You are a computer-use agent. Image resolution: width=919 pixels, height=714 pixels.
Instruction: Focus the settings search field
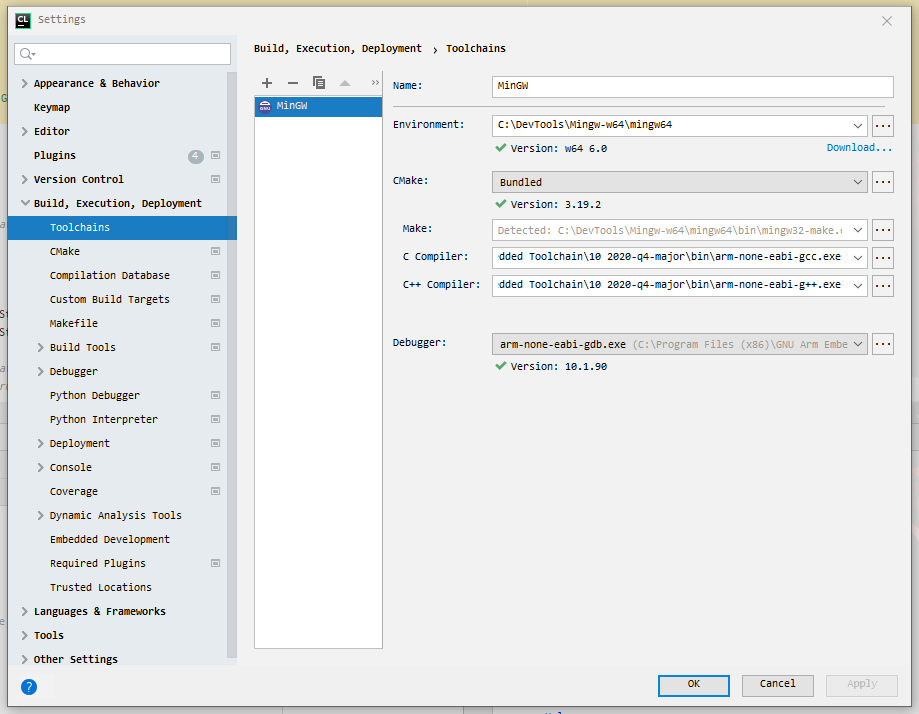point(122,55)
